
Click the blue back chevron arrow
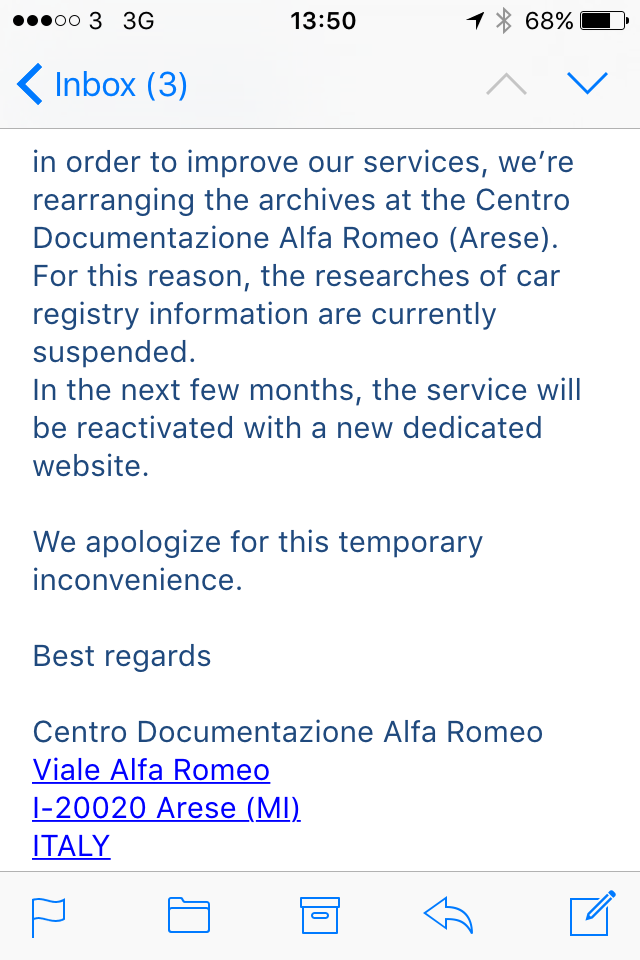coord(30,85)
